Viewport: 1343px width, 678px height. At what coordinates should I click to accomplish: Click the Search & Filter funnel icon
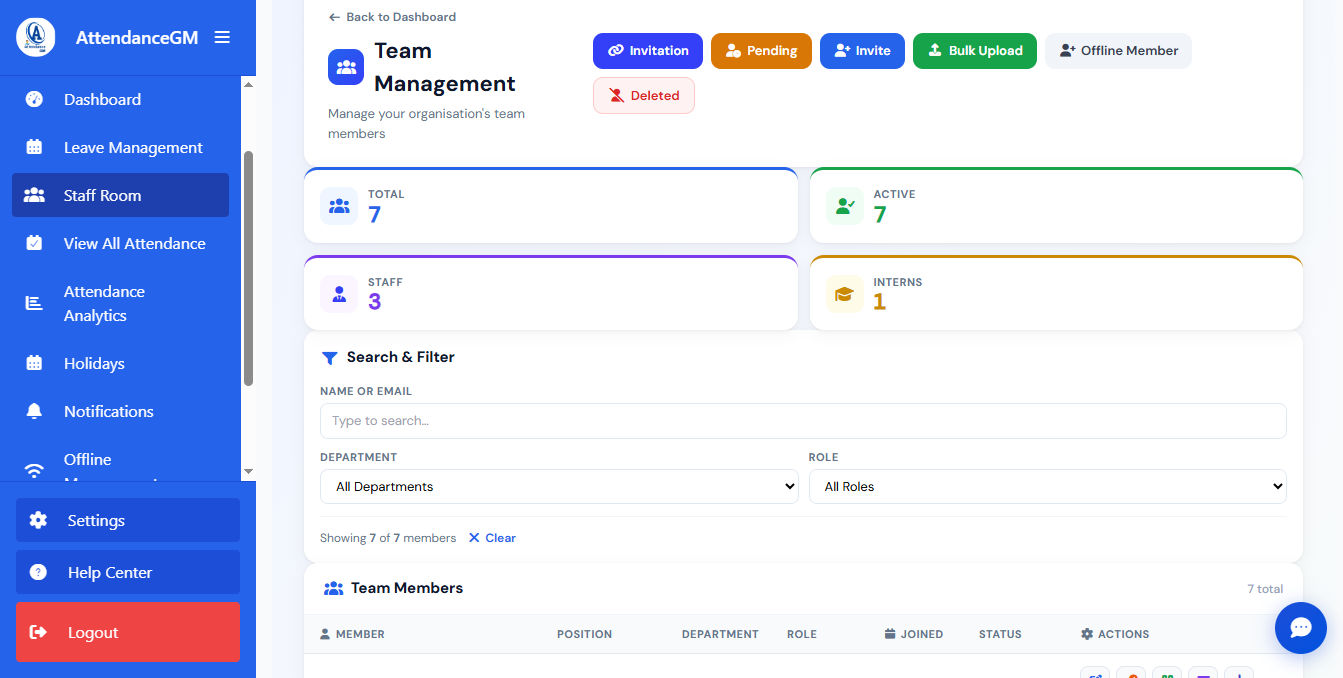coord(329,358)
